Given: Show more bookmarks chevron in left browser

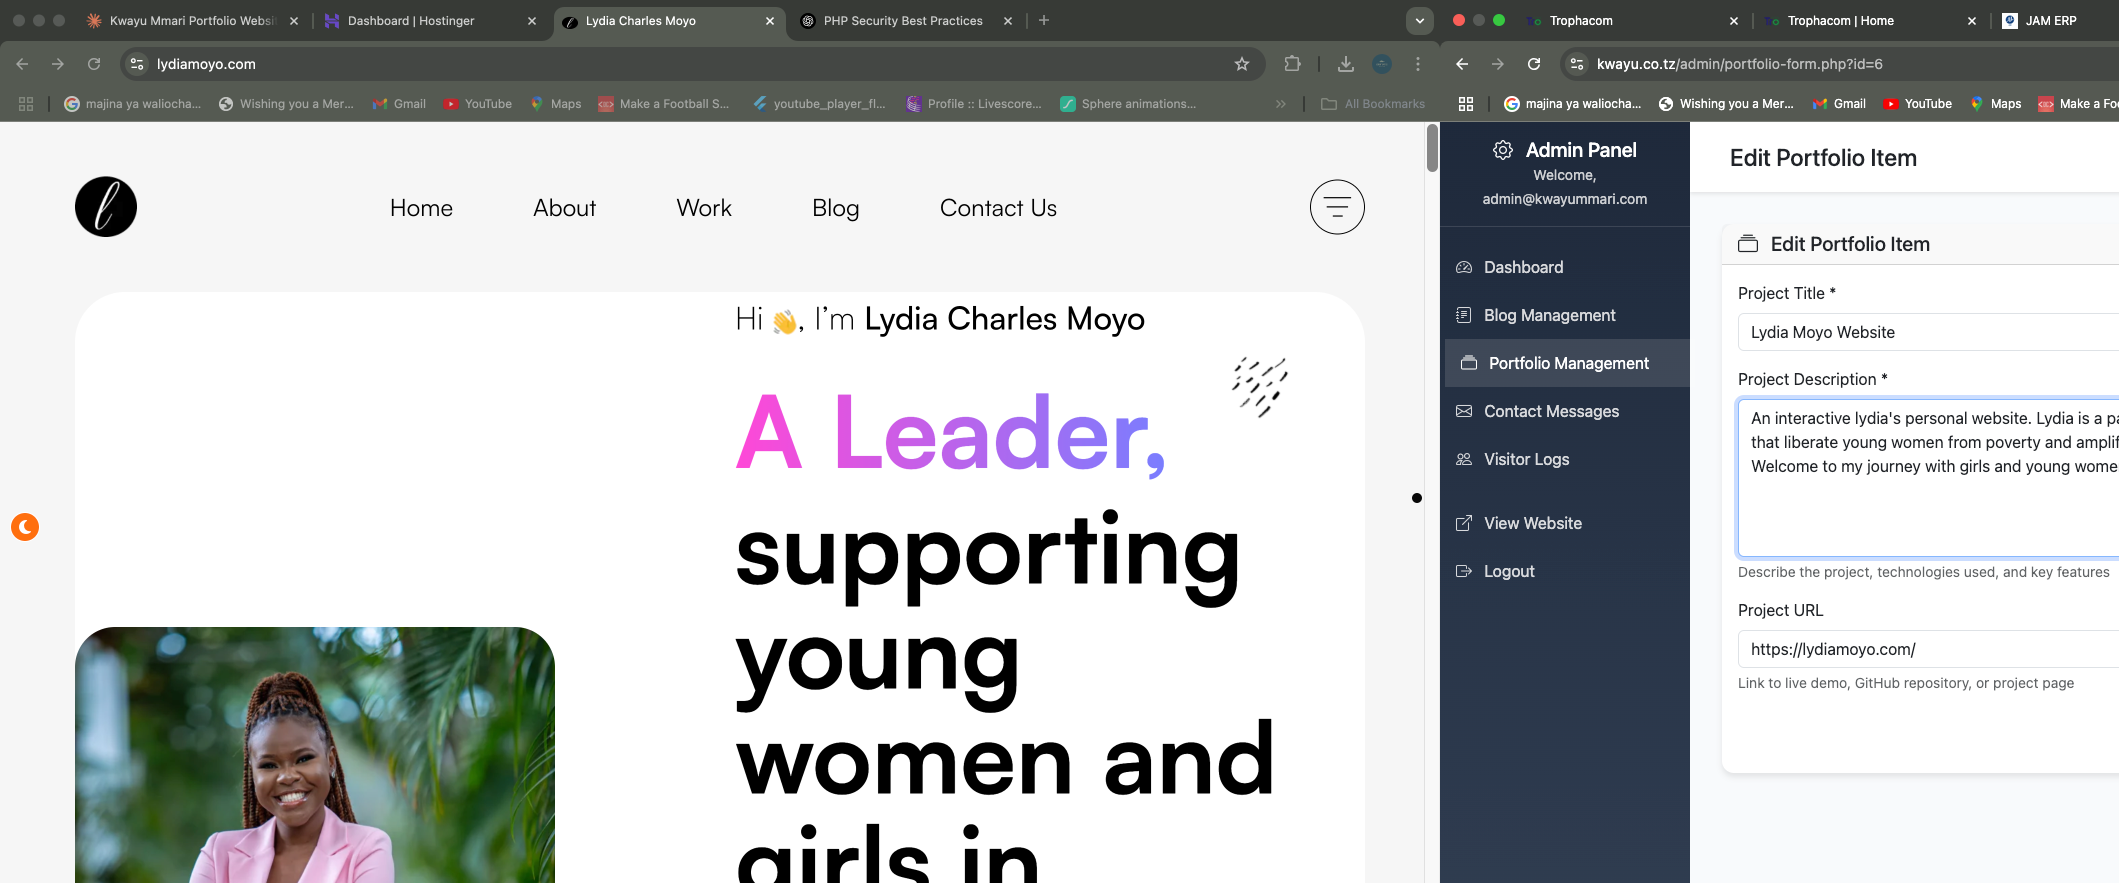Looking at the screenshot, I should tap(1281, 104).
